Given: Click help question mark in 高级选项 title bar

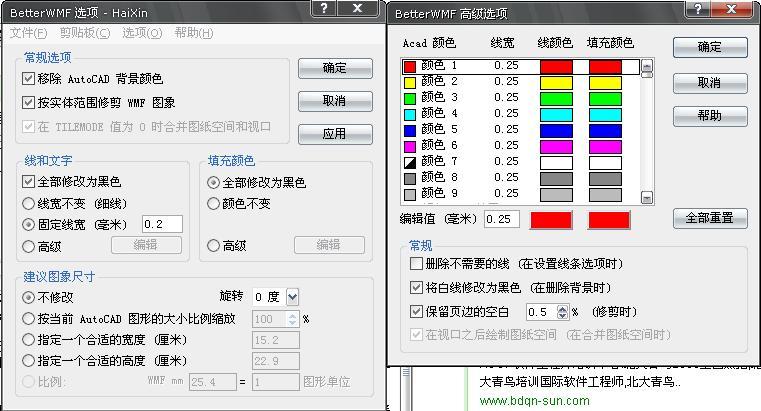Looking at the screenshot, I should click(698, 9).
